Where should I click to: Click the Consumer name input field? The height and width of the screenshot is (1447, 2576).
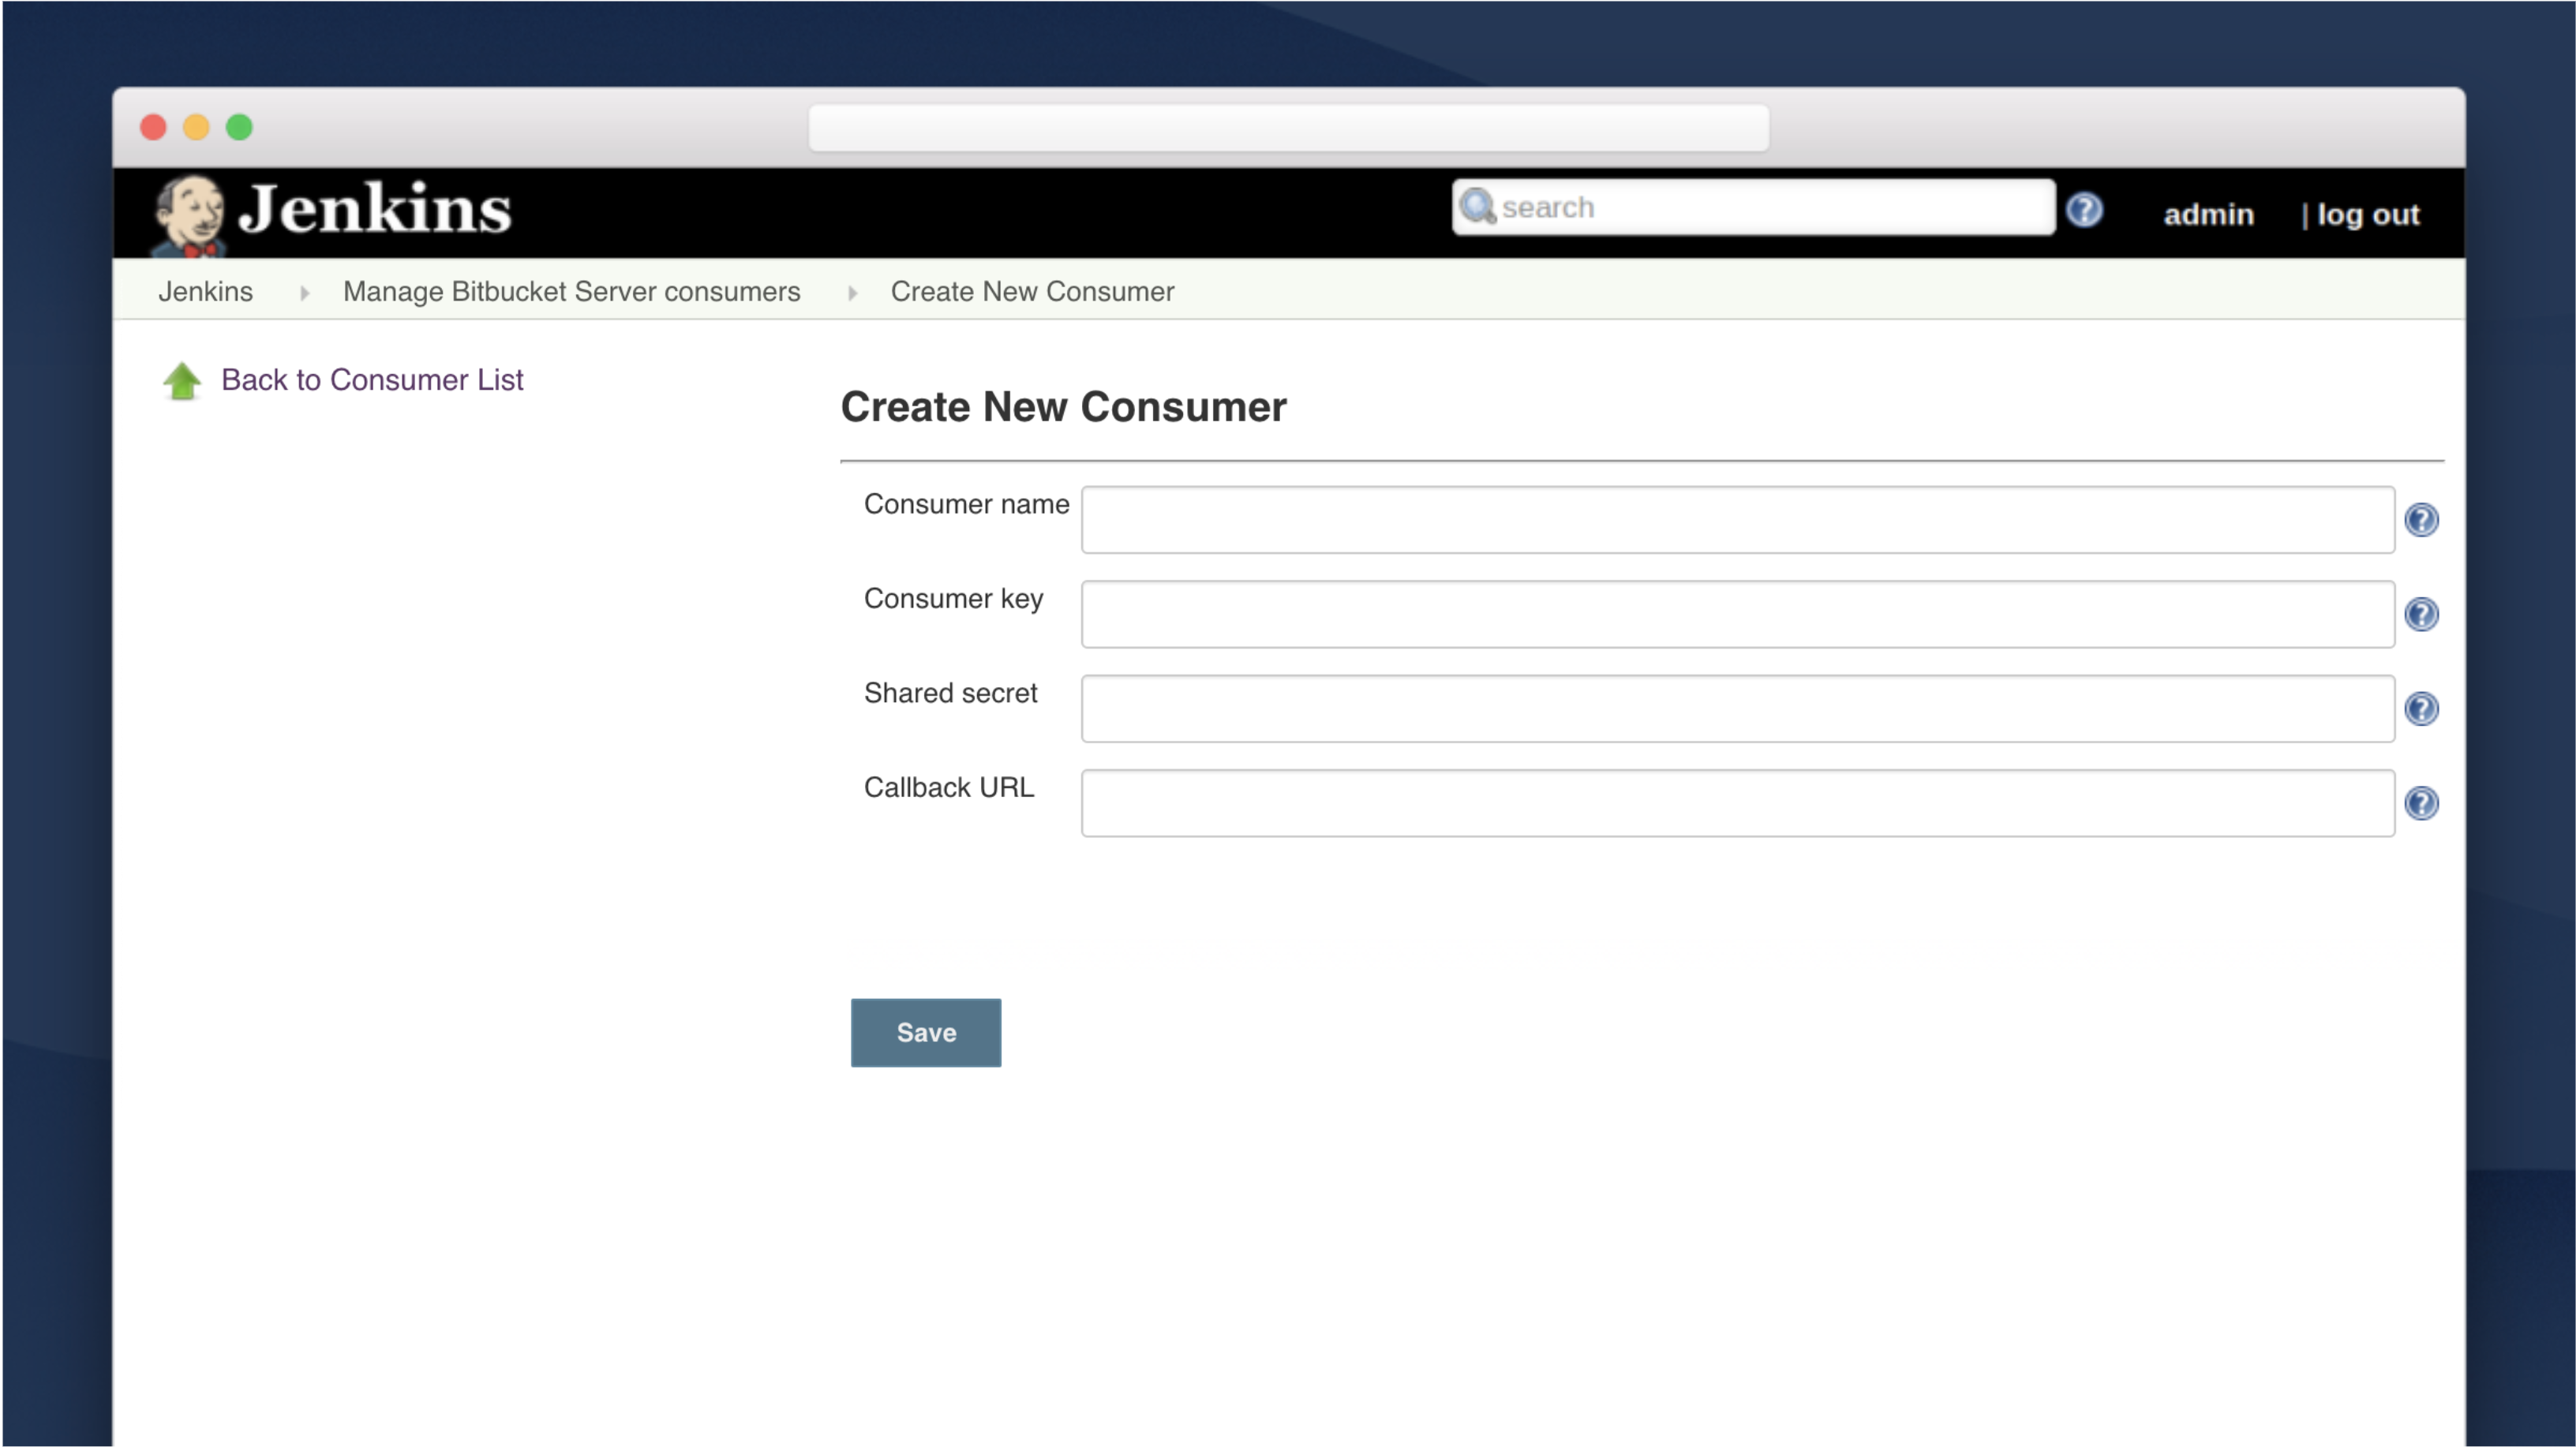1741,518
